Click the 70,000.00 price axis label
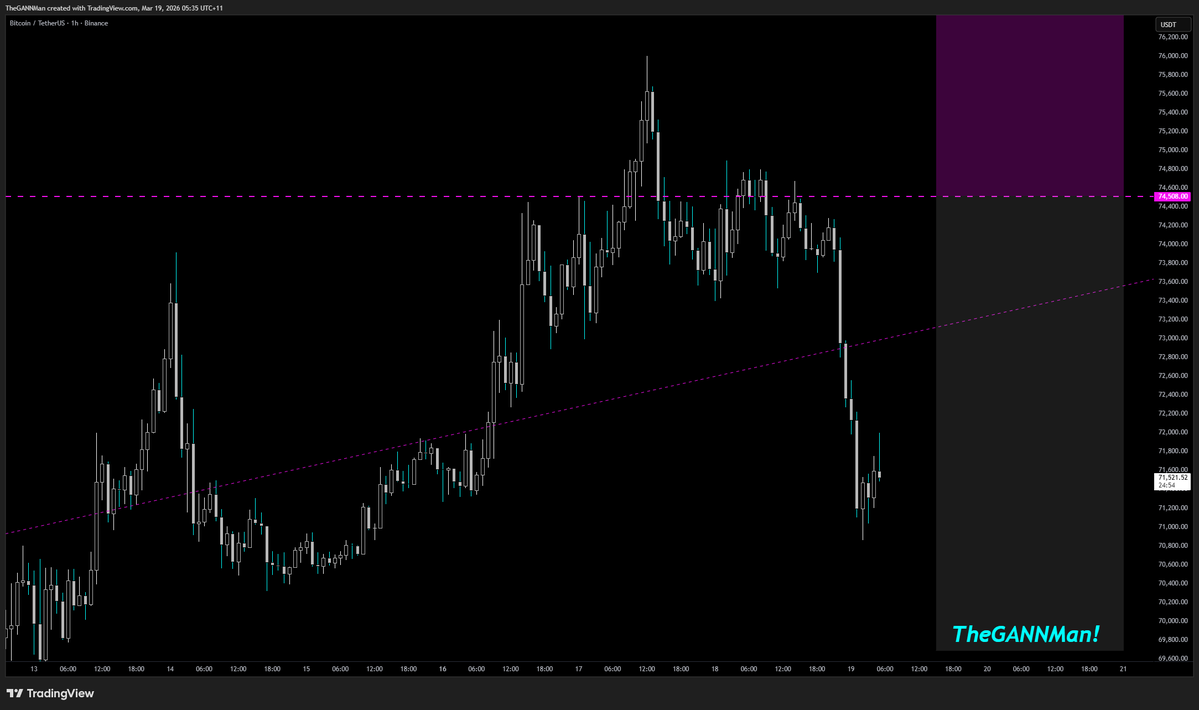The height and width of the screenshot is (710, 1199). 1173,621
